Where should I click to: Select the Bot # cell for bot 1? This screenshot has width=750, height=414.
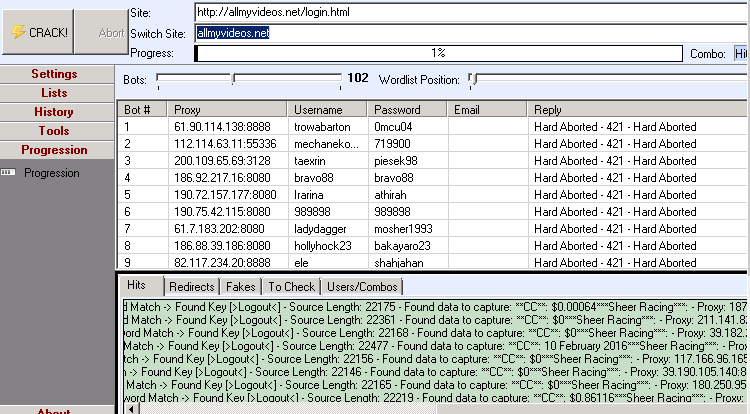tap(143, 127)
